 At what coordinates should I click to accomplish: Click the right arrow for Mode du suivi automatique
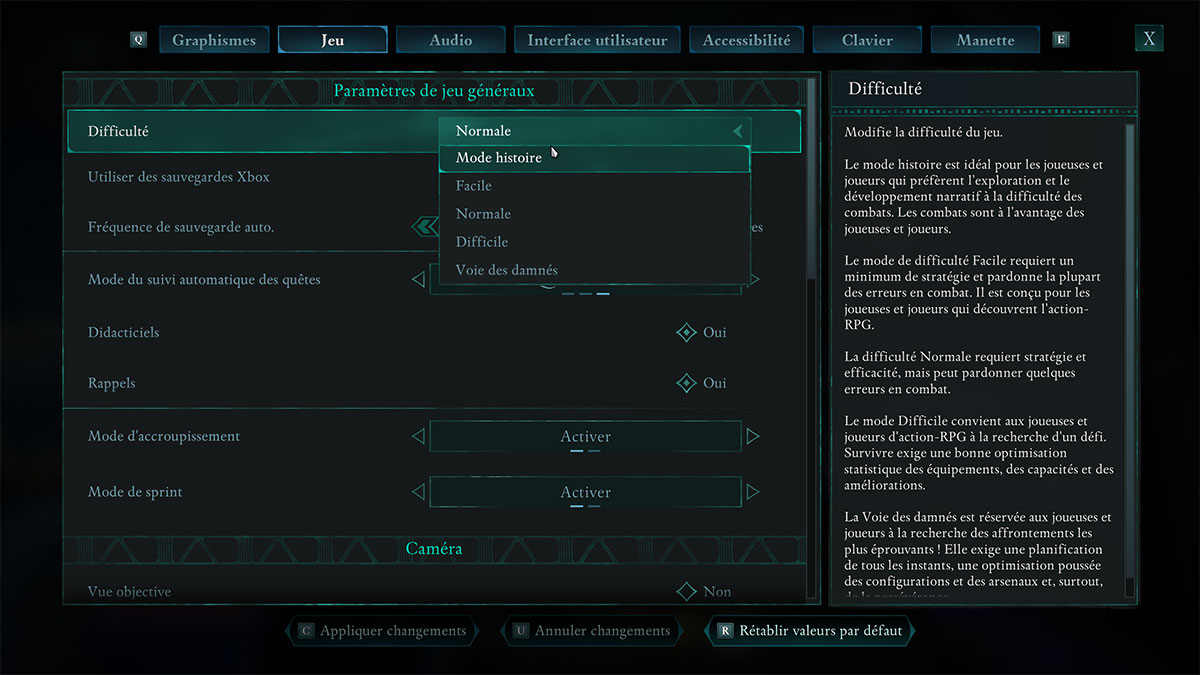(753, 280)
